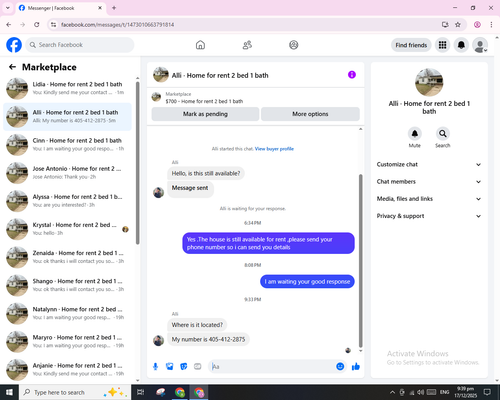Screen dimensions: 500x400
Task: Click Mark as pending button
Action: [x=205, y=114]
